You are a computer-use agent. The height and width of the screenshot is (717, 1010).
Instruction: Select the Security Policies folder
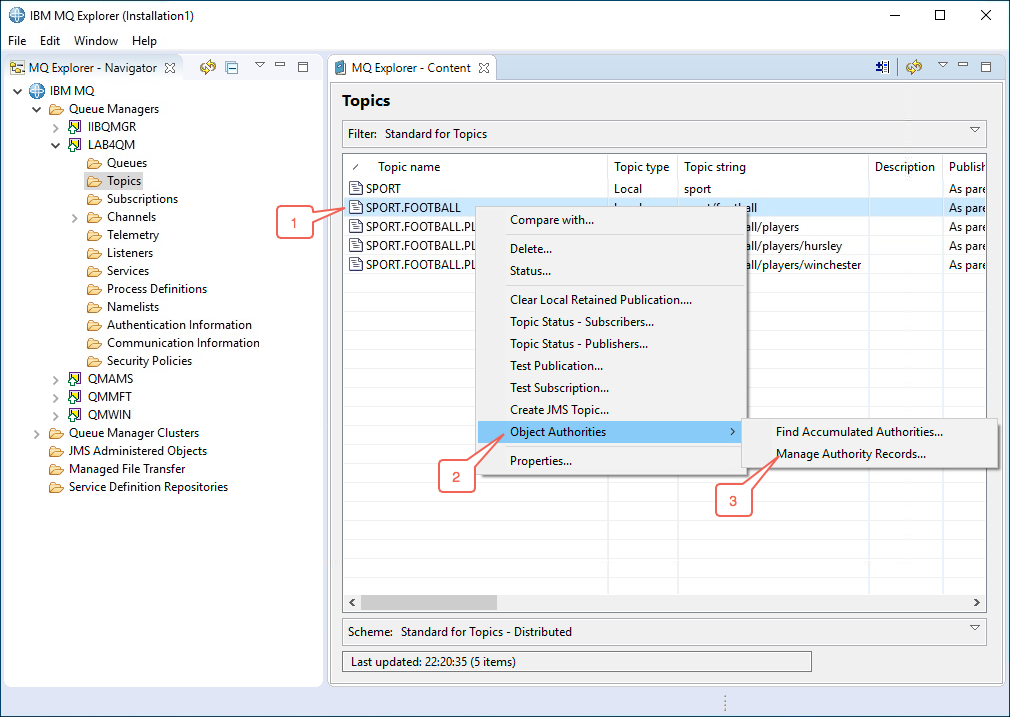click(149, 361)
